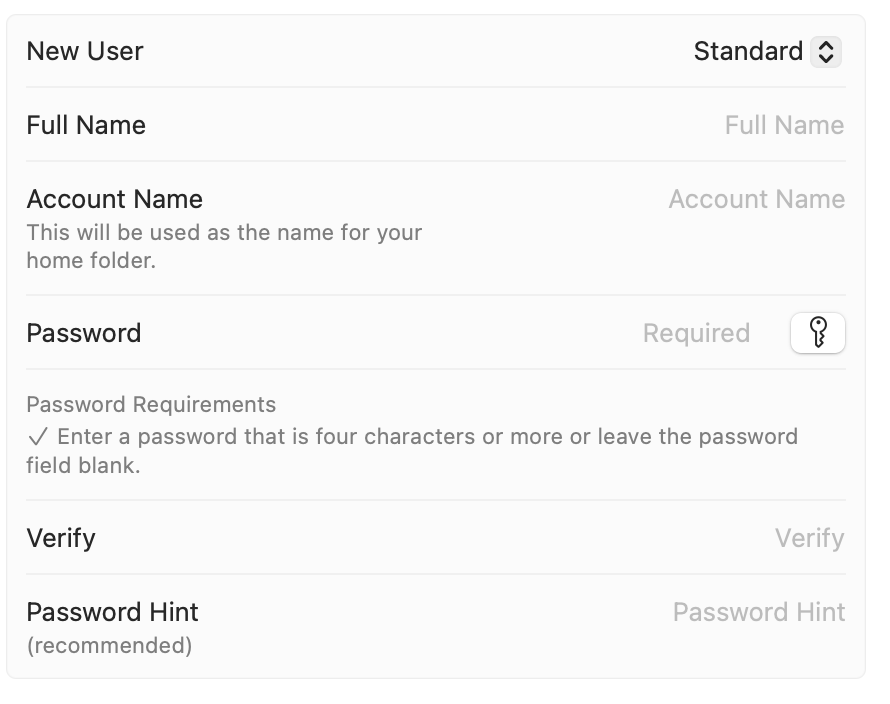Click the home folder description text
Viewport: 890px width, 704px height.
tap(224, 247)
